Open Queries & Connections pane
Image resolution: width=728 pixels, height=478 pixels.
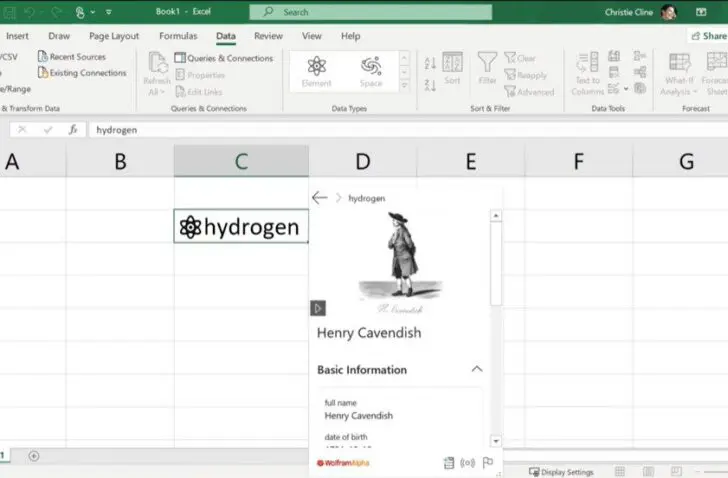224,58
